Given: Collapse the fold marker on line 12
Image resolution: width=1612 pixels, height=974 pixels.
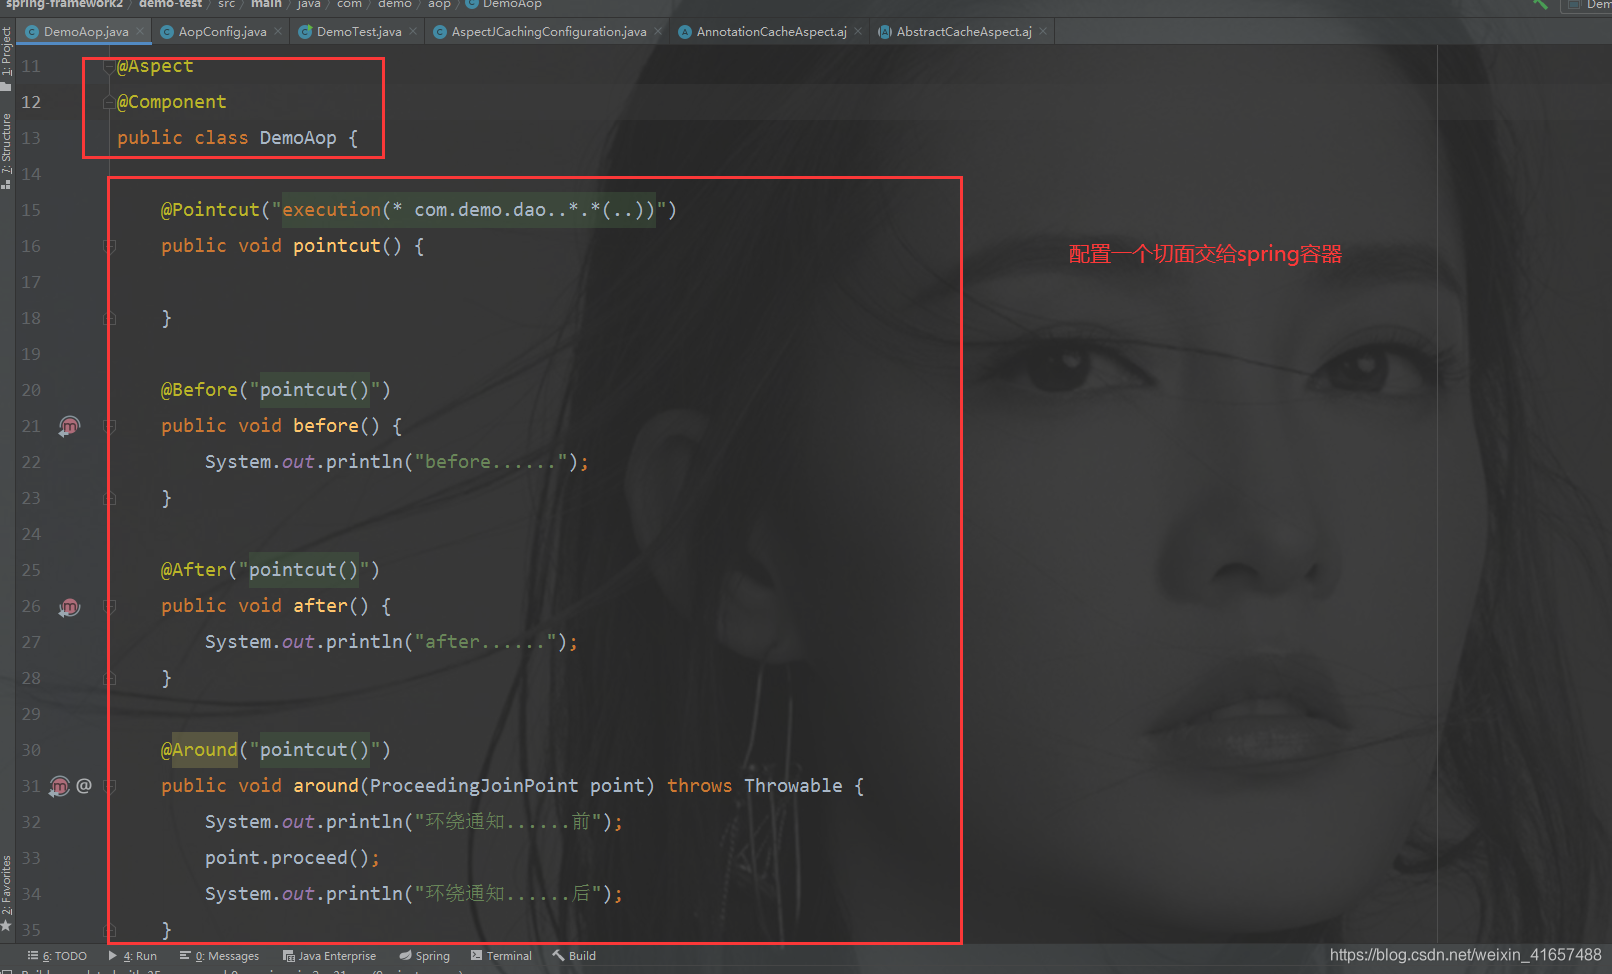Looking at the screenshot, I should pyautogui.click(x=109, y=103).
